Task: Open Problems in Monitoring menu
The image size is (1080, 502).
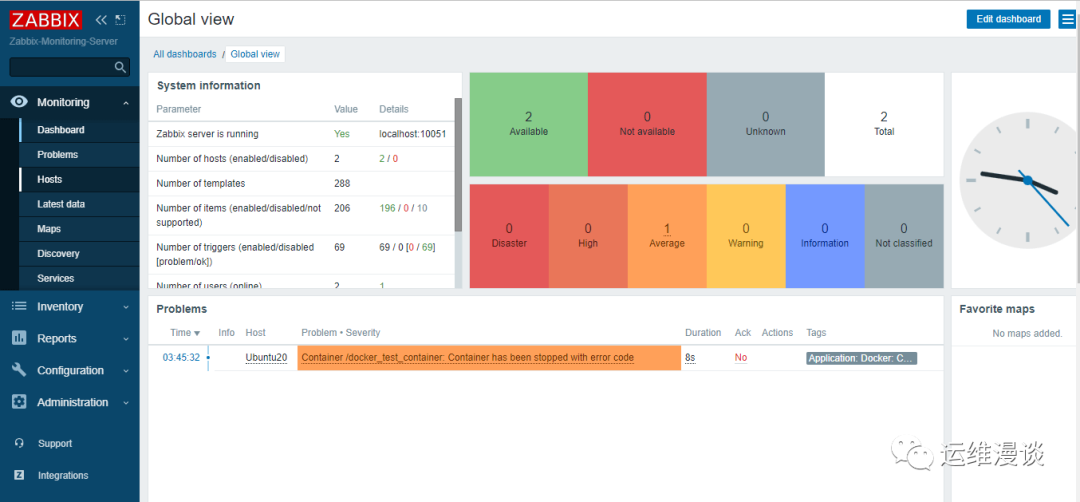Action: click(79, 154)
